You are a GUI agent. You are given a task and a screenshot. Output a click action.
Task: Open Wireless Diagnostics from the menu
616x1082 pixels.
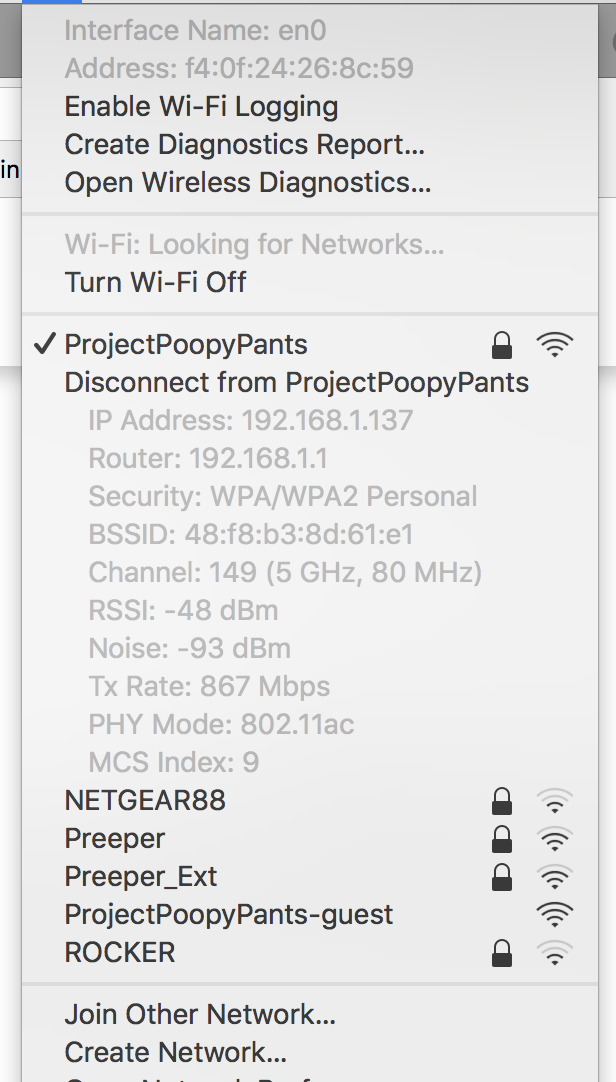(x=247, y=182)
